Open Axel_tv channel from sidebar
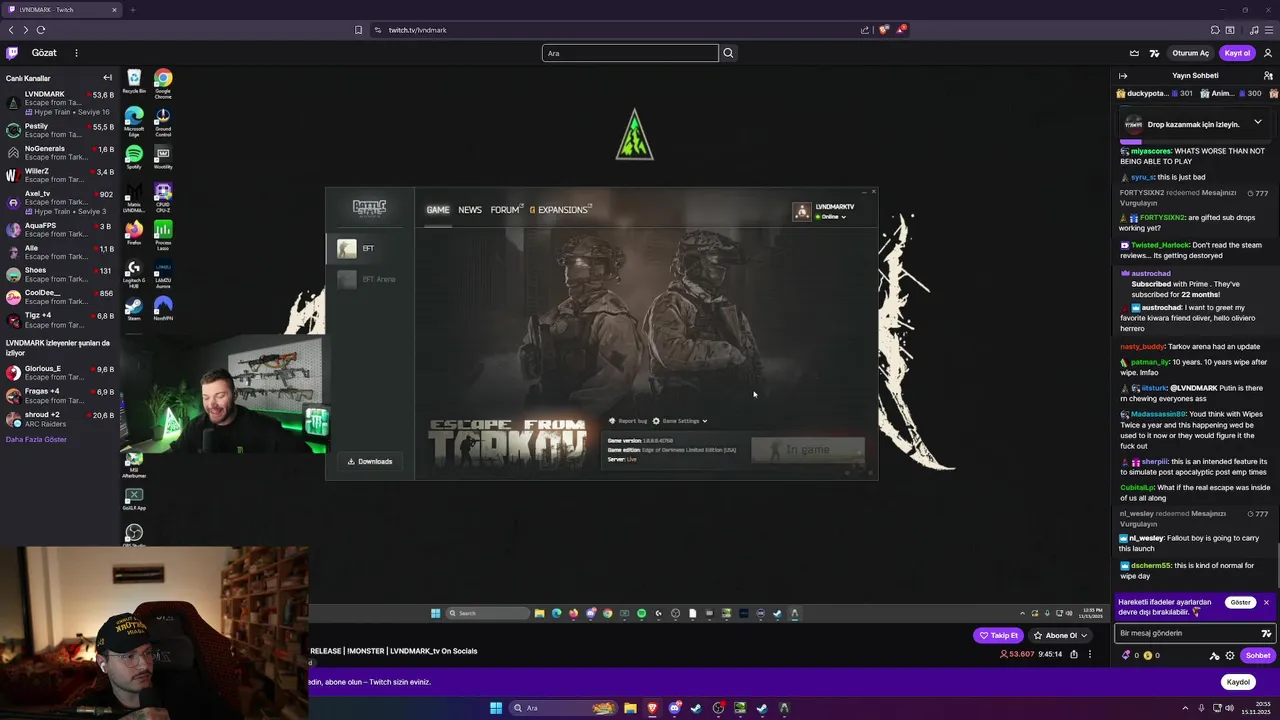 60,202
